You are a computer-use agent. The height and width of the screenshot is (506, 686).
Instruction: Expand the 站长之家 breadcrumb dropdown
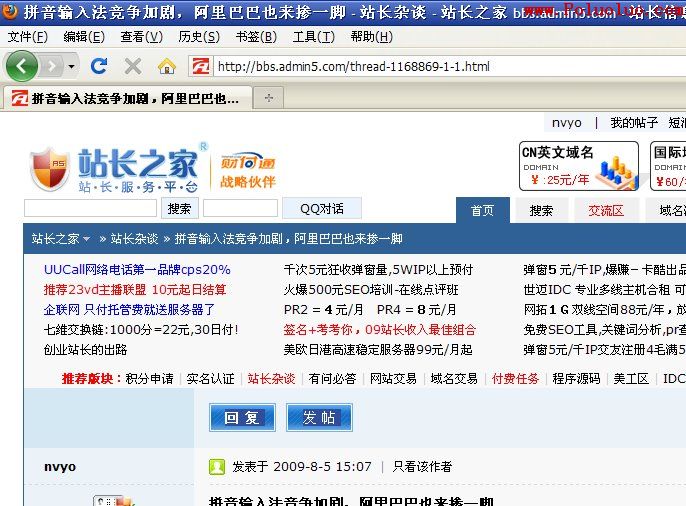(x=86, y=239)
